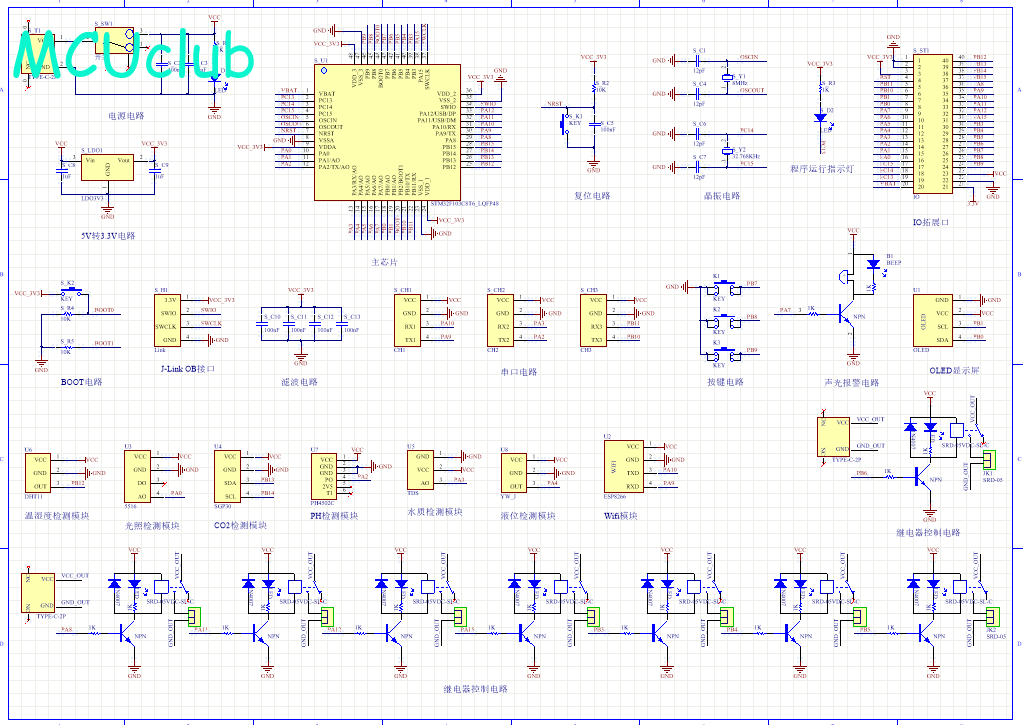Click the program run indicator LED D2
This screenshot has width=1023, height=725.
(821, 117)
